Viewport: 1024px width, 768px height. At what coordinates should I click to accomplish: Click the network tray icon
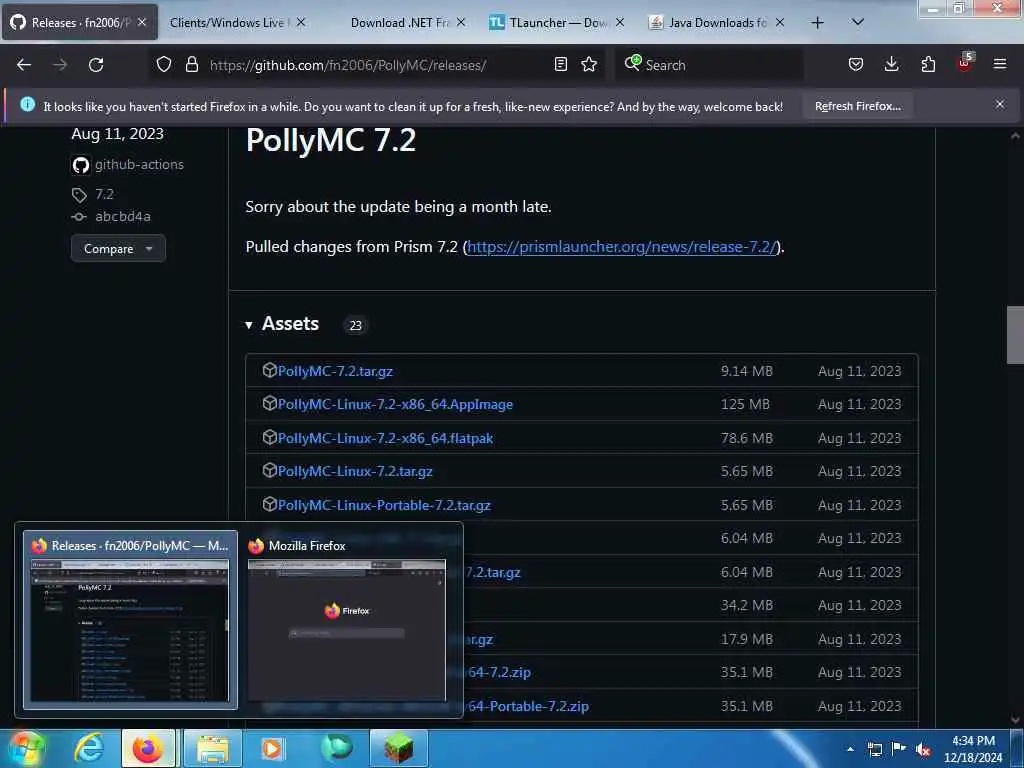(875, 749)
